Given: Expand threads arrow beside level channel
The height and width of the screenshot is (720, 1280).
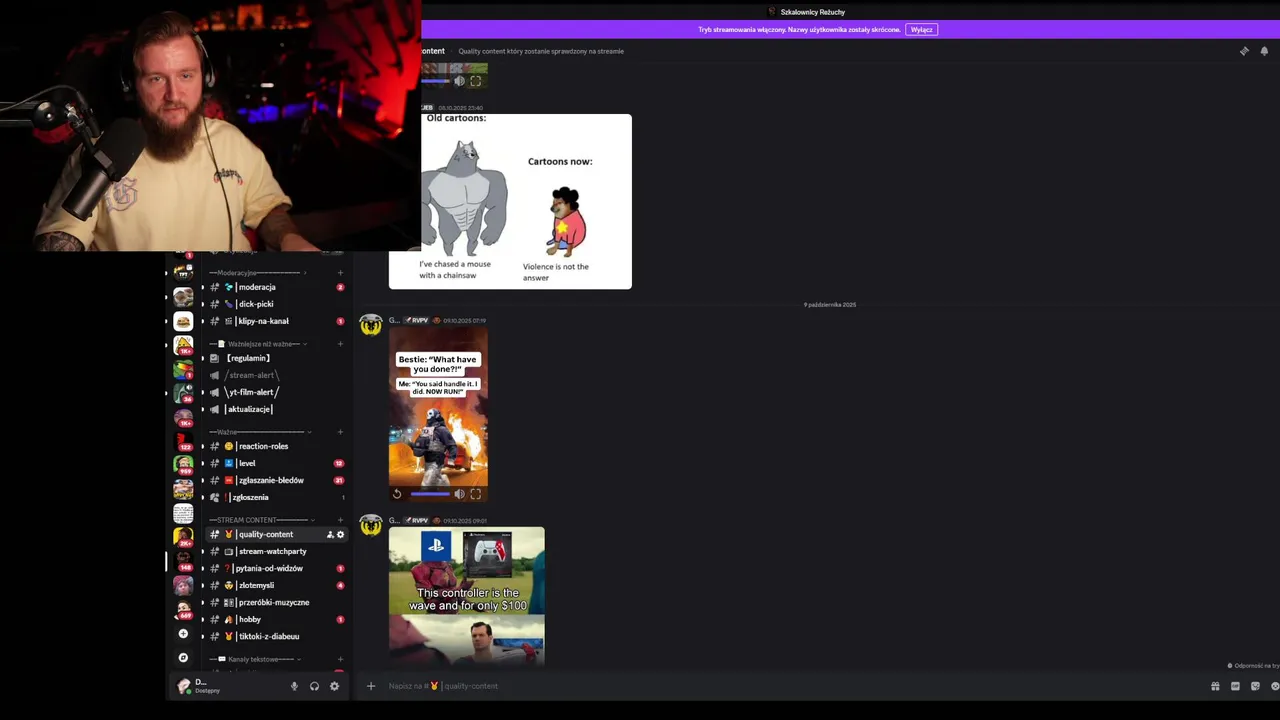Looking at the screenshot, I should [202, 463].
